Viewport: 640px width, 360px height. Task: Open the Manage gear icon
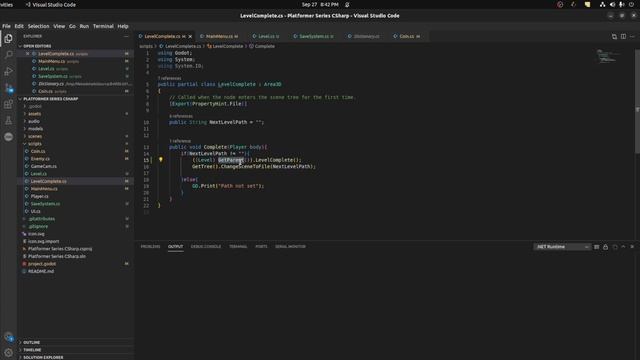point(8,352)
